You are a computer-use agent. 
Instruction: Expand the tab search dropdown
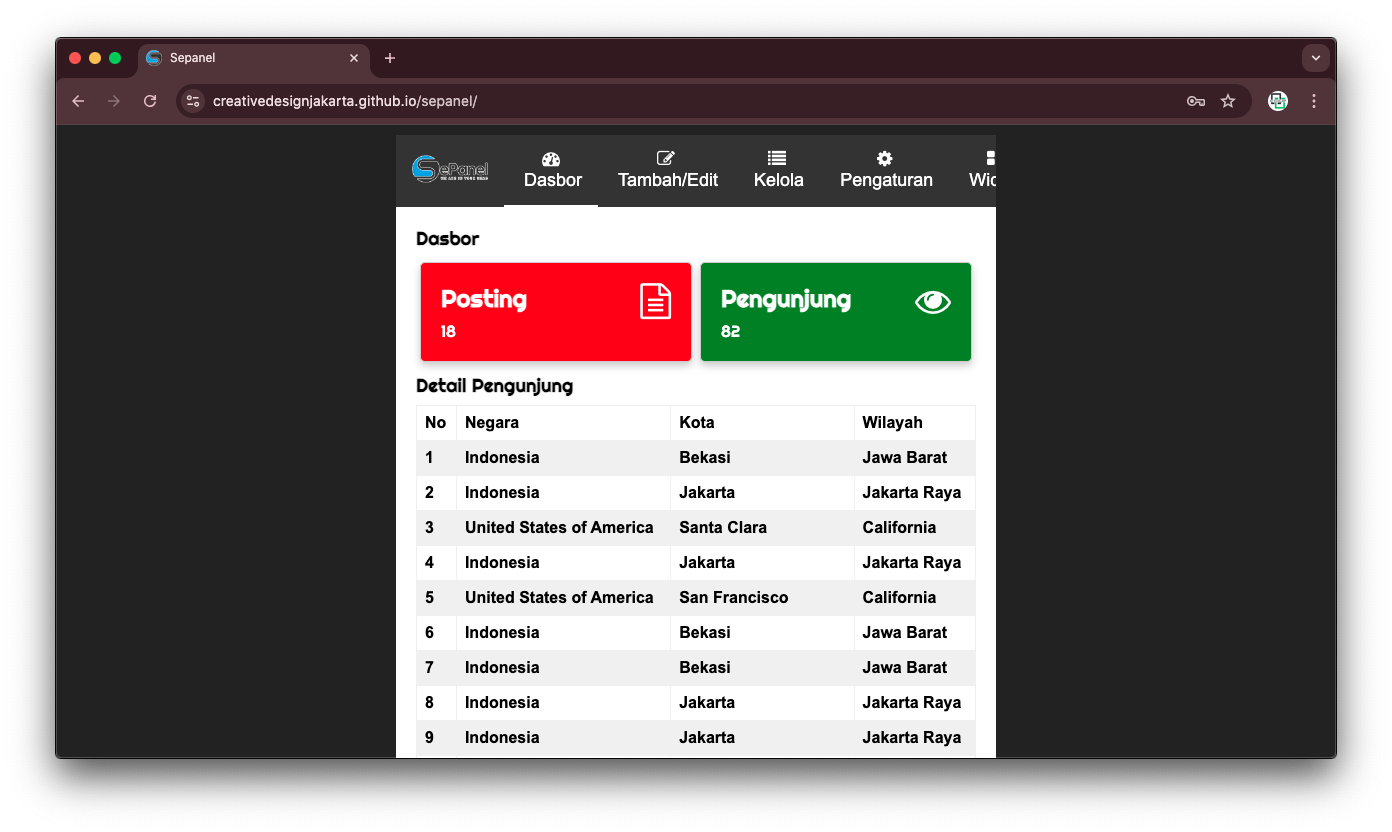coord(1316,58)
